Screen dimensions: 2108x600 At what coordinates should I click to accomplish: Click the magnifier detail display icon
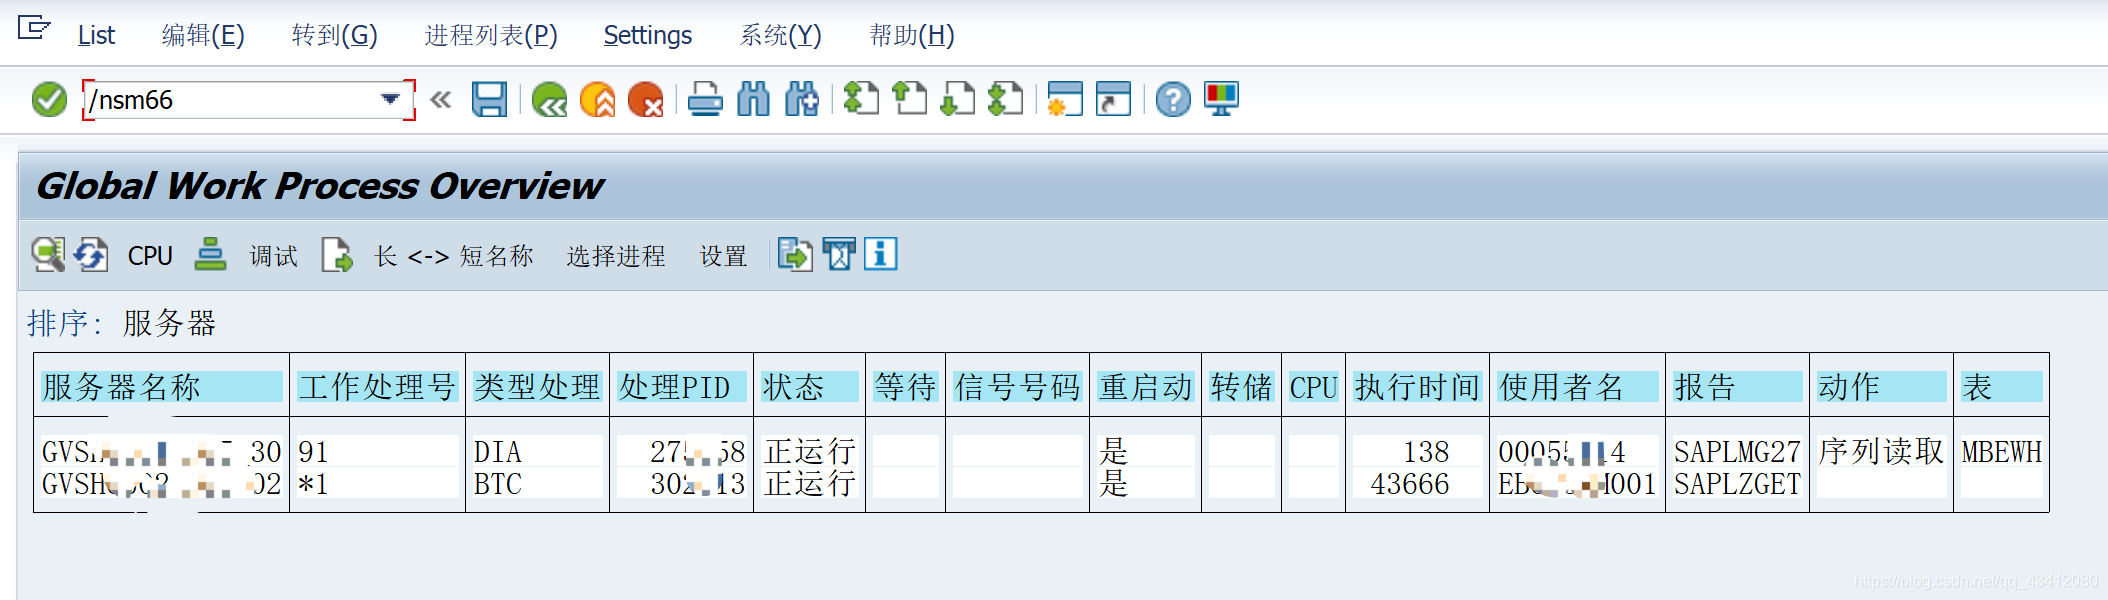coord(47,255)
